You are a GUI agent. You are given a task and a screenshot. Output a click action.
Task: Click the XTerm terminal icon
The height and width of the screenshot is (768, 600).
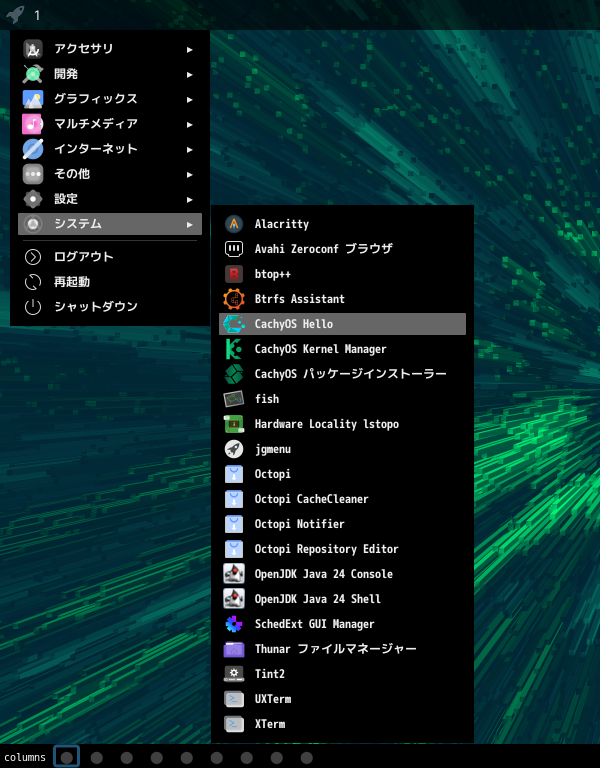[234, 724]
